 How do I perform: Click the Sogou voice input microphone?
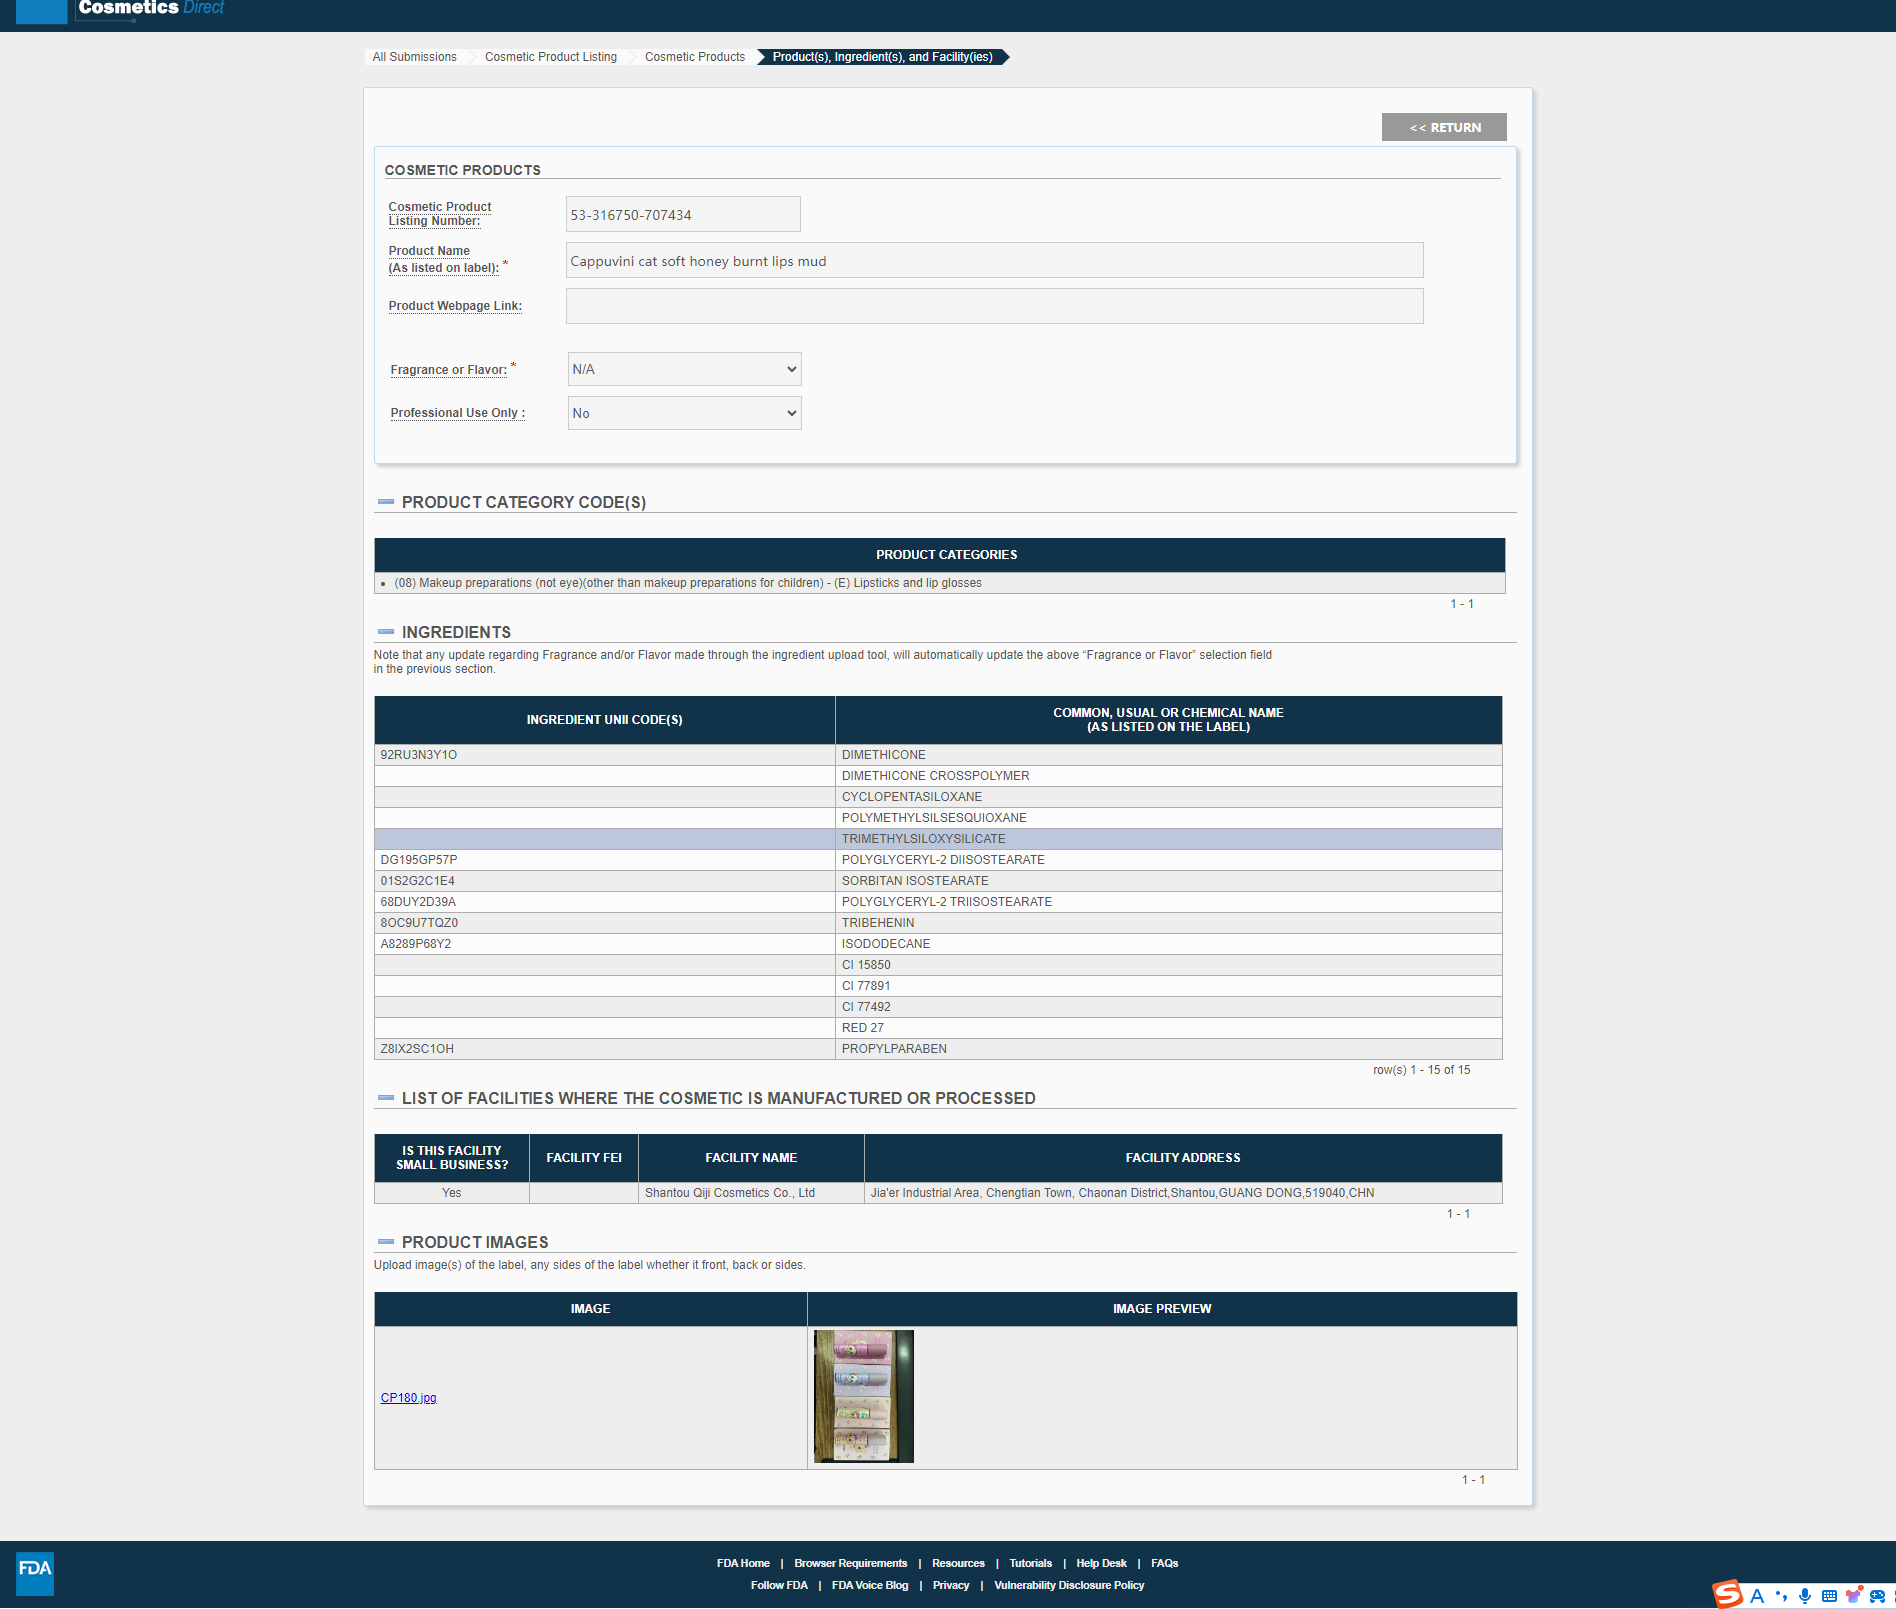[1805, 1596]
